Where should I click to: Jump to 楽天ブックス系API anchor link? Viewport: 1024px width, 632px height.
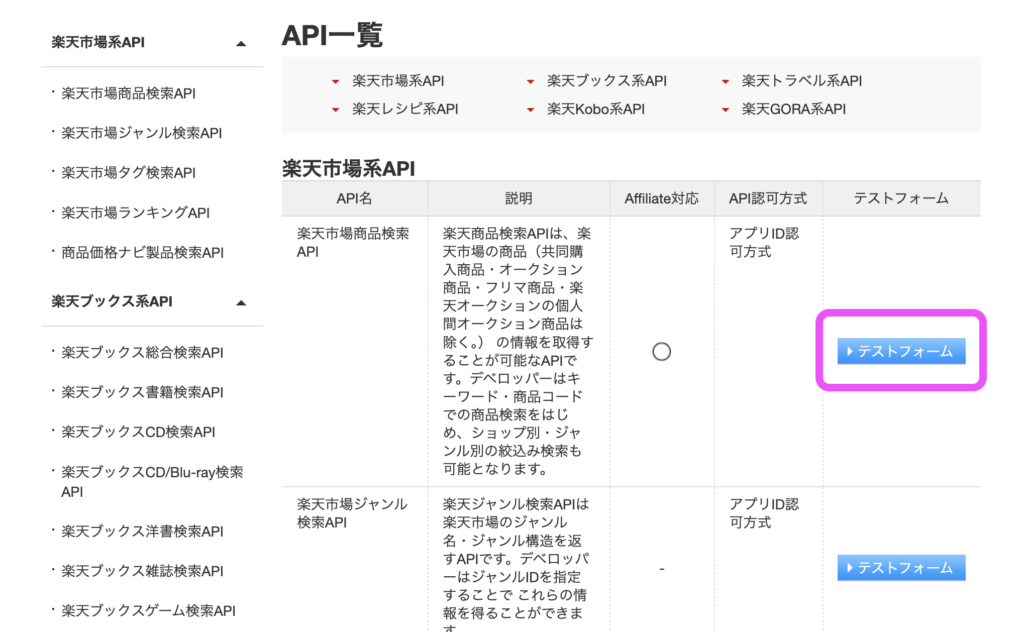coord(606,81)
